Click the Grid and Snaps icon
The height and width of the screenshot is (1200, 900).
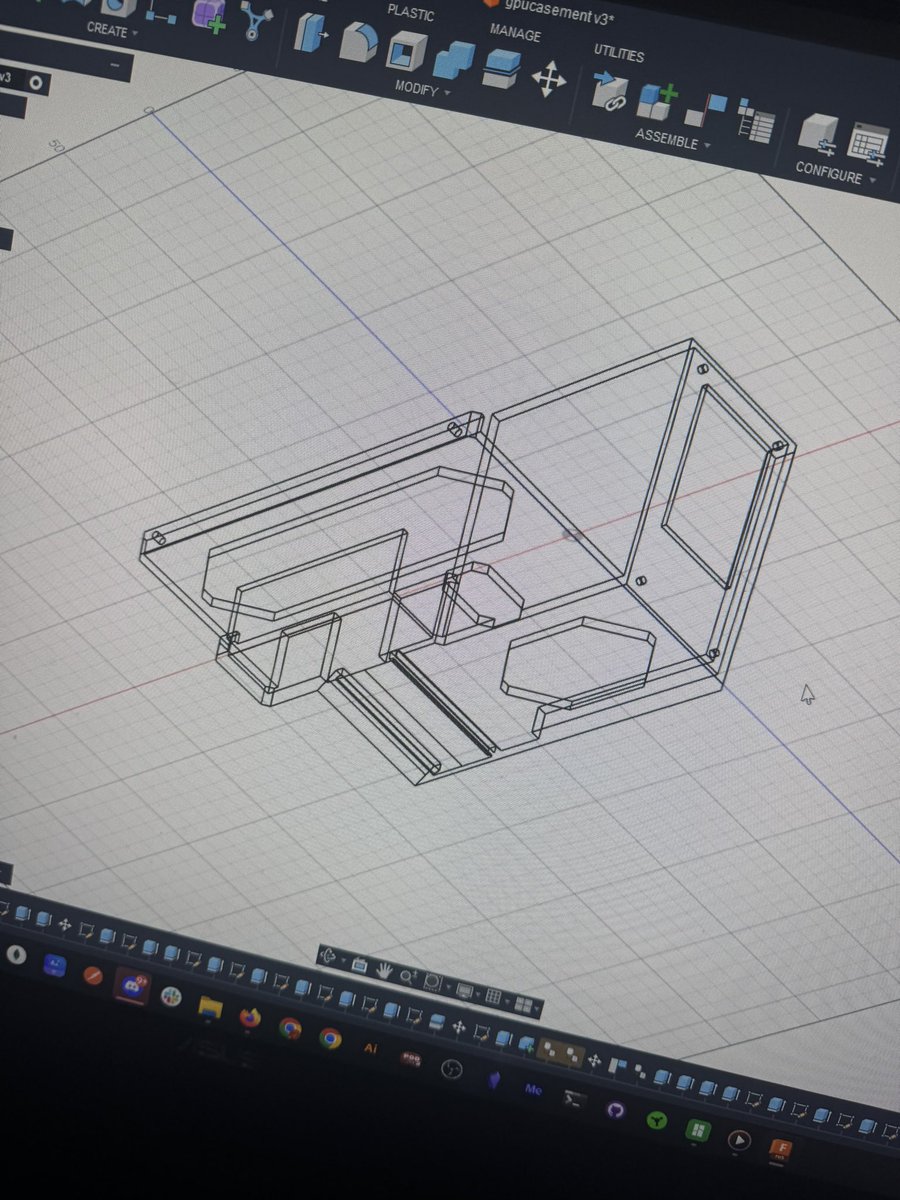[x=493, y=996]
